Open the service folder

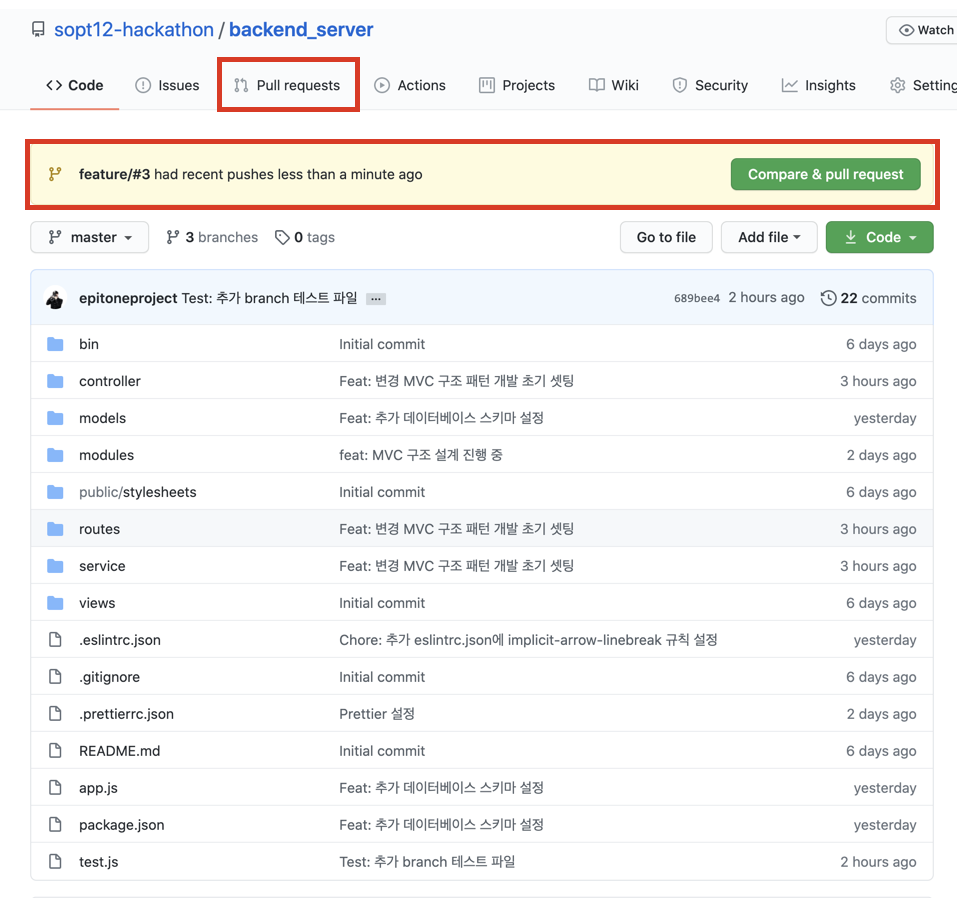tap(102, 566)
